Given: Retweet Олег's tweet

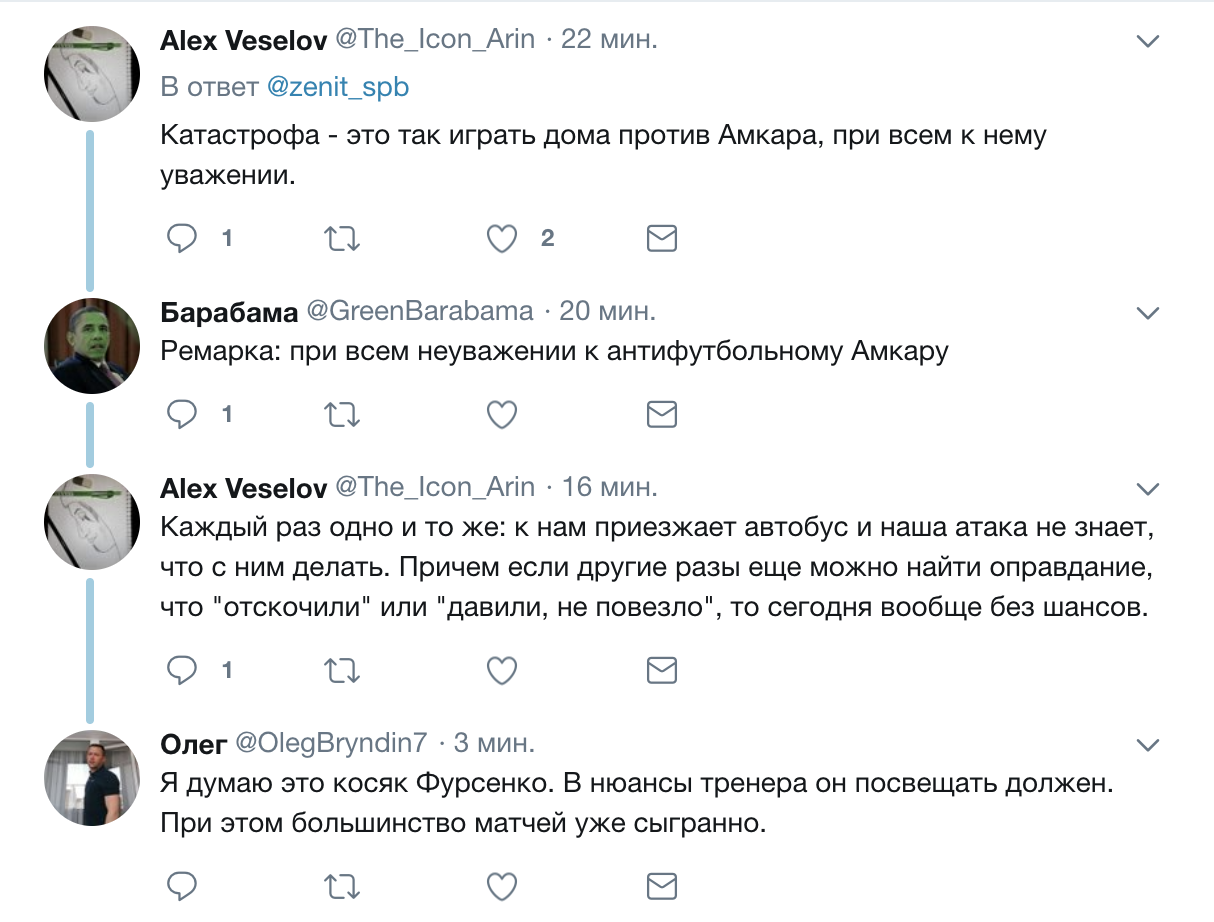Looking at the screenshot, I should click(343, 885).
